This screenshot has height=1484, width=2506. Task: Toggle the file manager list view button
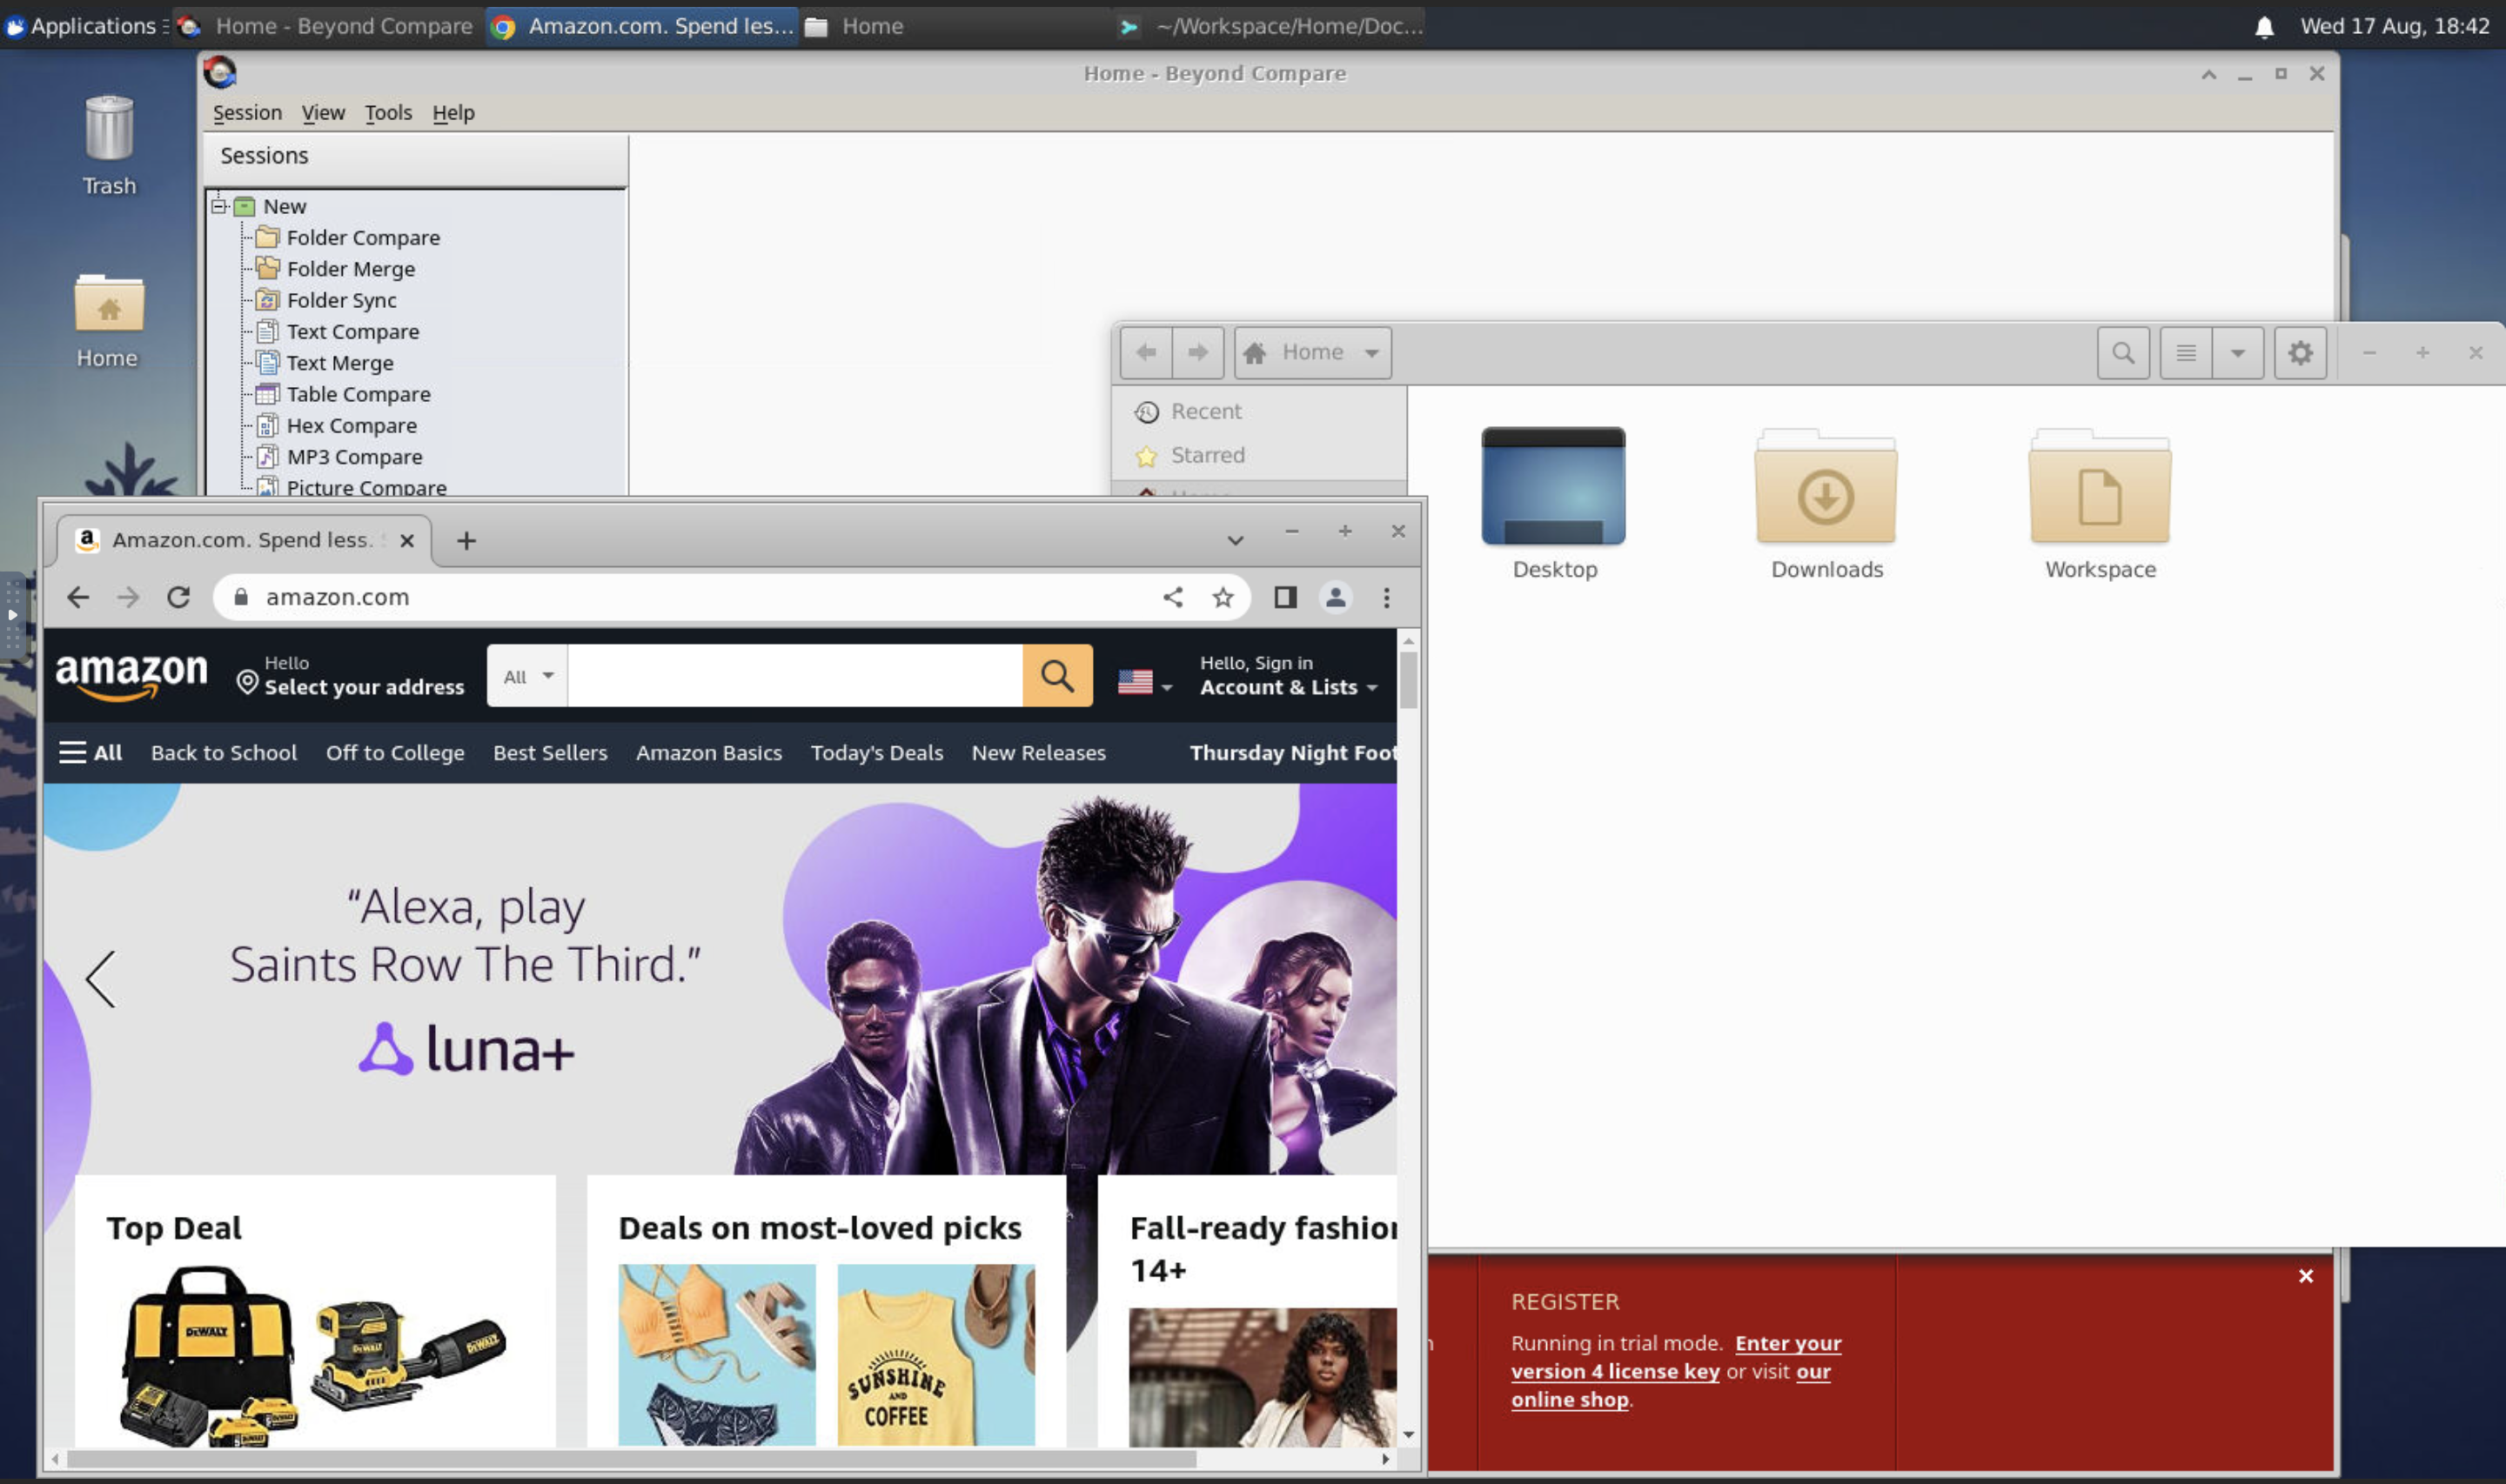coord(2185,352)
